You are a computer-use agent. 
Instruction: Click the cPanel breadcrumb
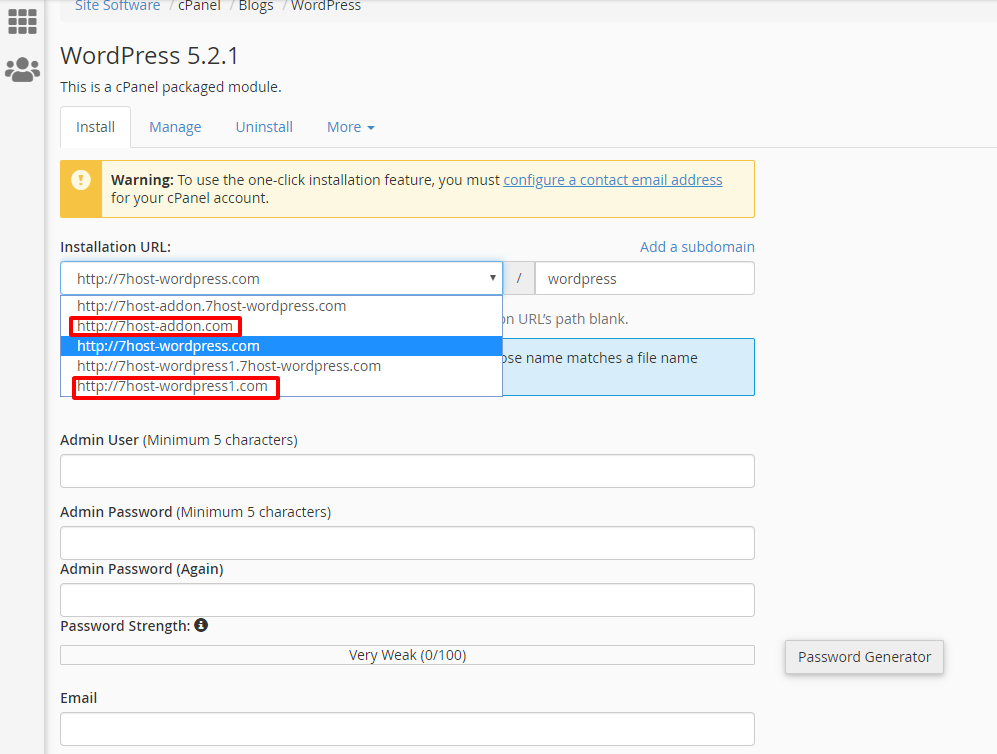(200, 6)
